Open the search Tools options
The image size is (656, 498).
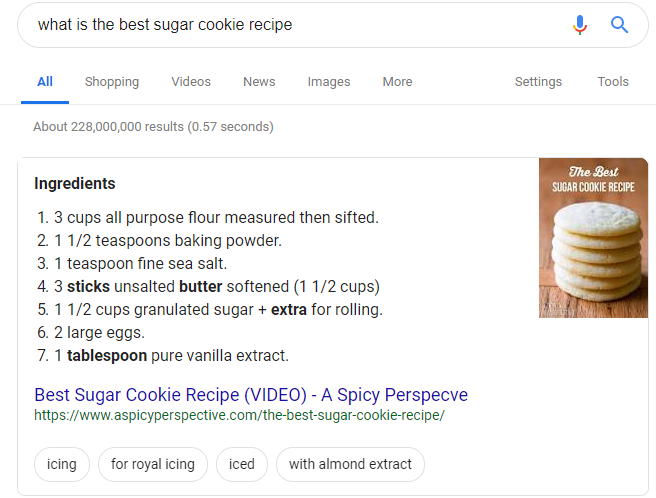[x=613, y=82]
